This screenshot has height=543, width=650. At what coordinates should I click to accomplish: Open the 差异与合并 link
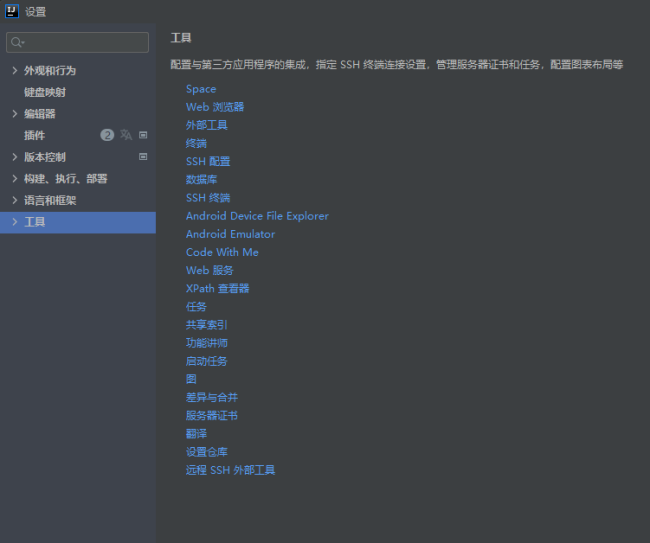click(x=212, y=398)
